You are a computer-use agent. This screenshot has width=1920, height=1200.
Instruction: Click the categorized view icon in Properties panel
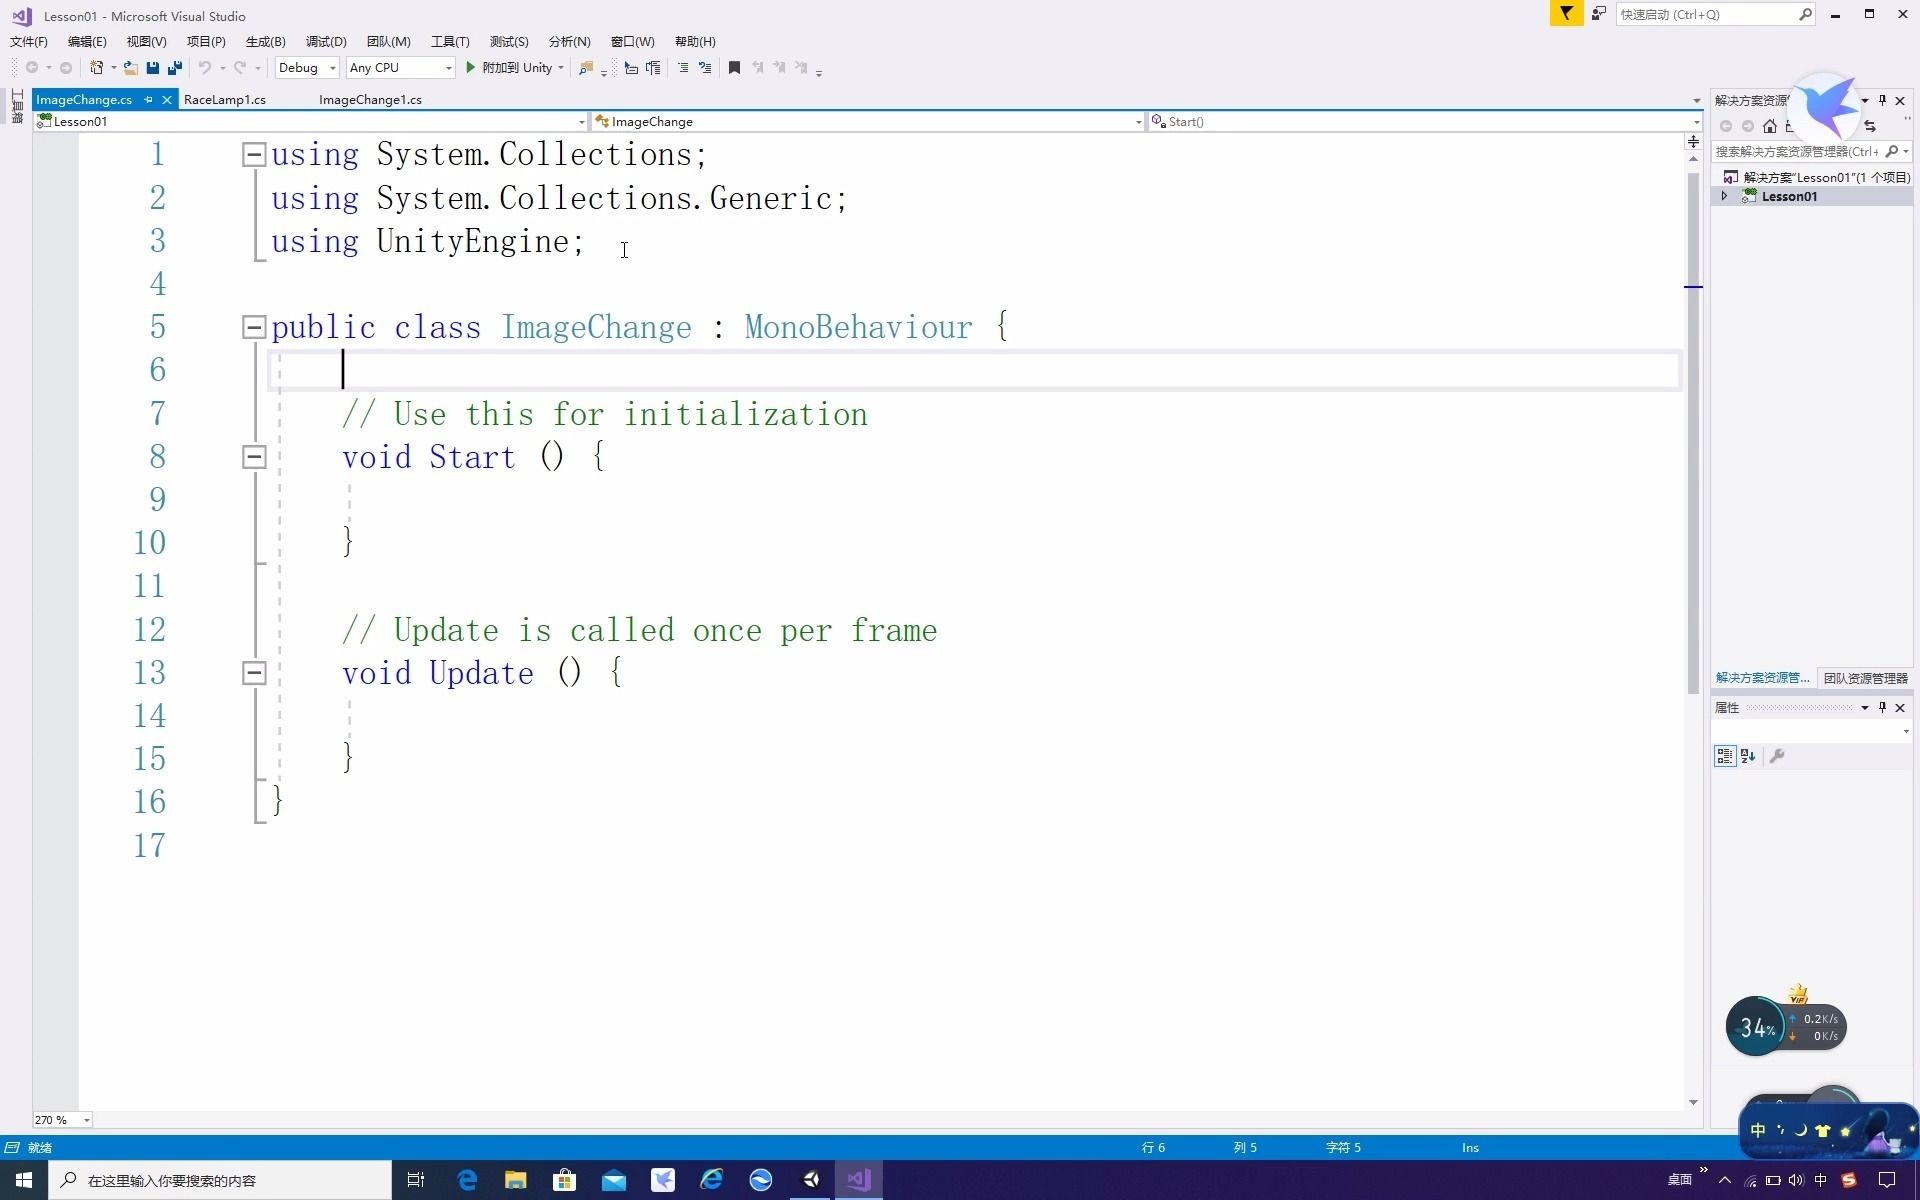1724,756
